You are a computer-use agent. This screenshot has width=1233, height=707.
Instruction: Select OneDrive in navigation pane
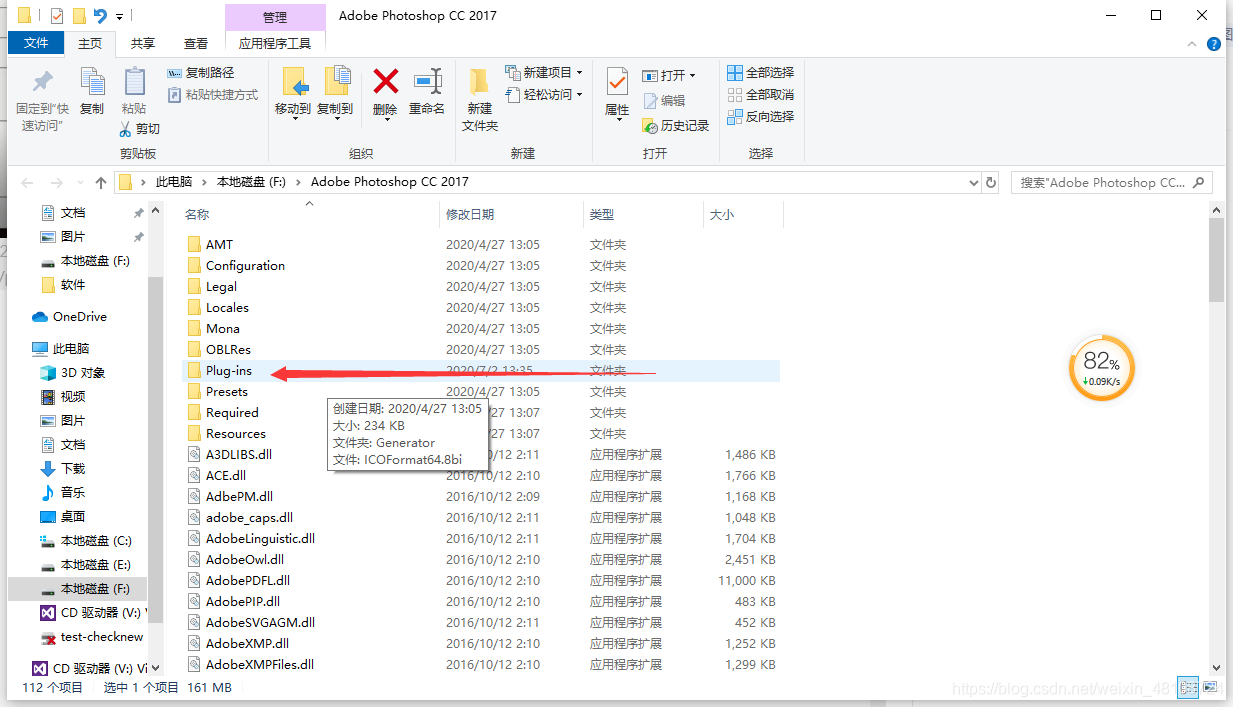click(79, 316)
